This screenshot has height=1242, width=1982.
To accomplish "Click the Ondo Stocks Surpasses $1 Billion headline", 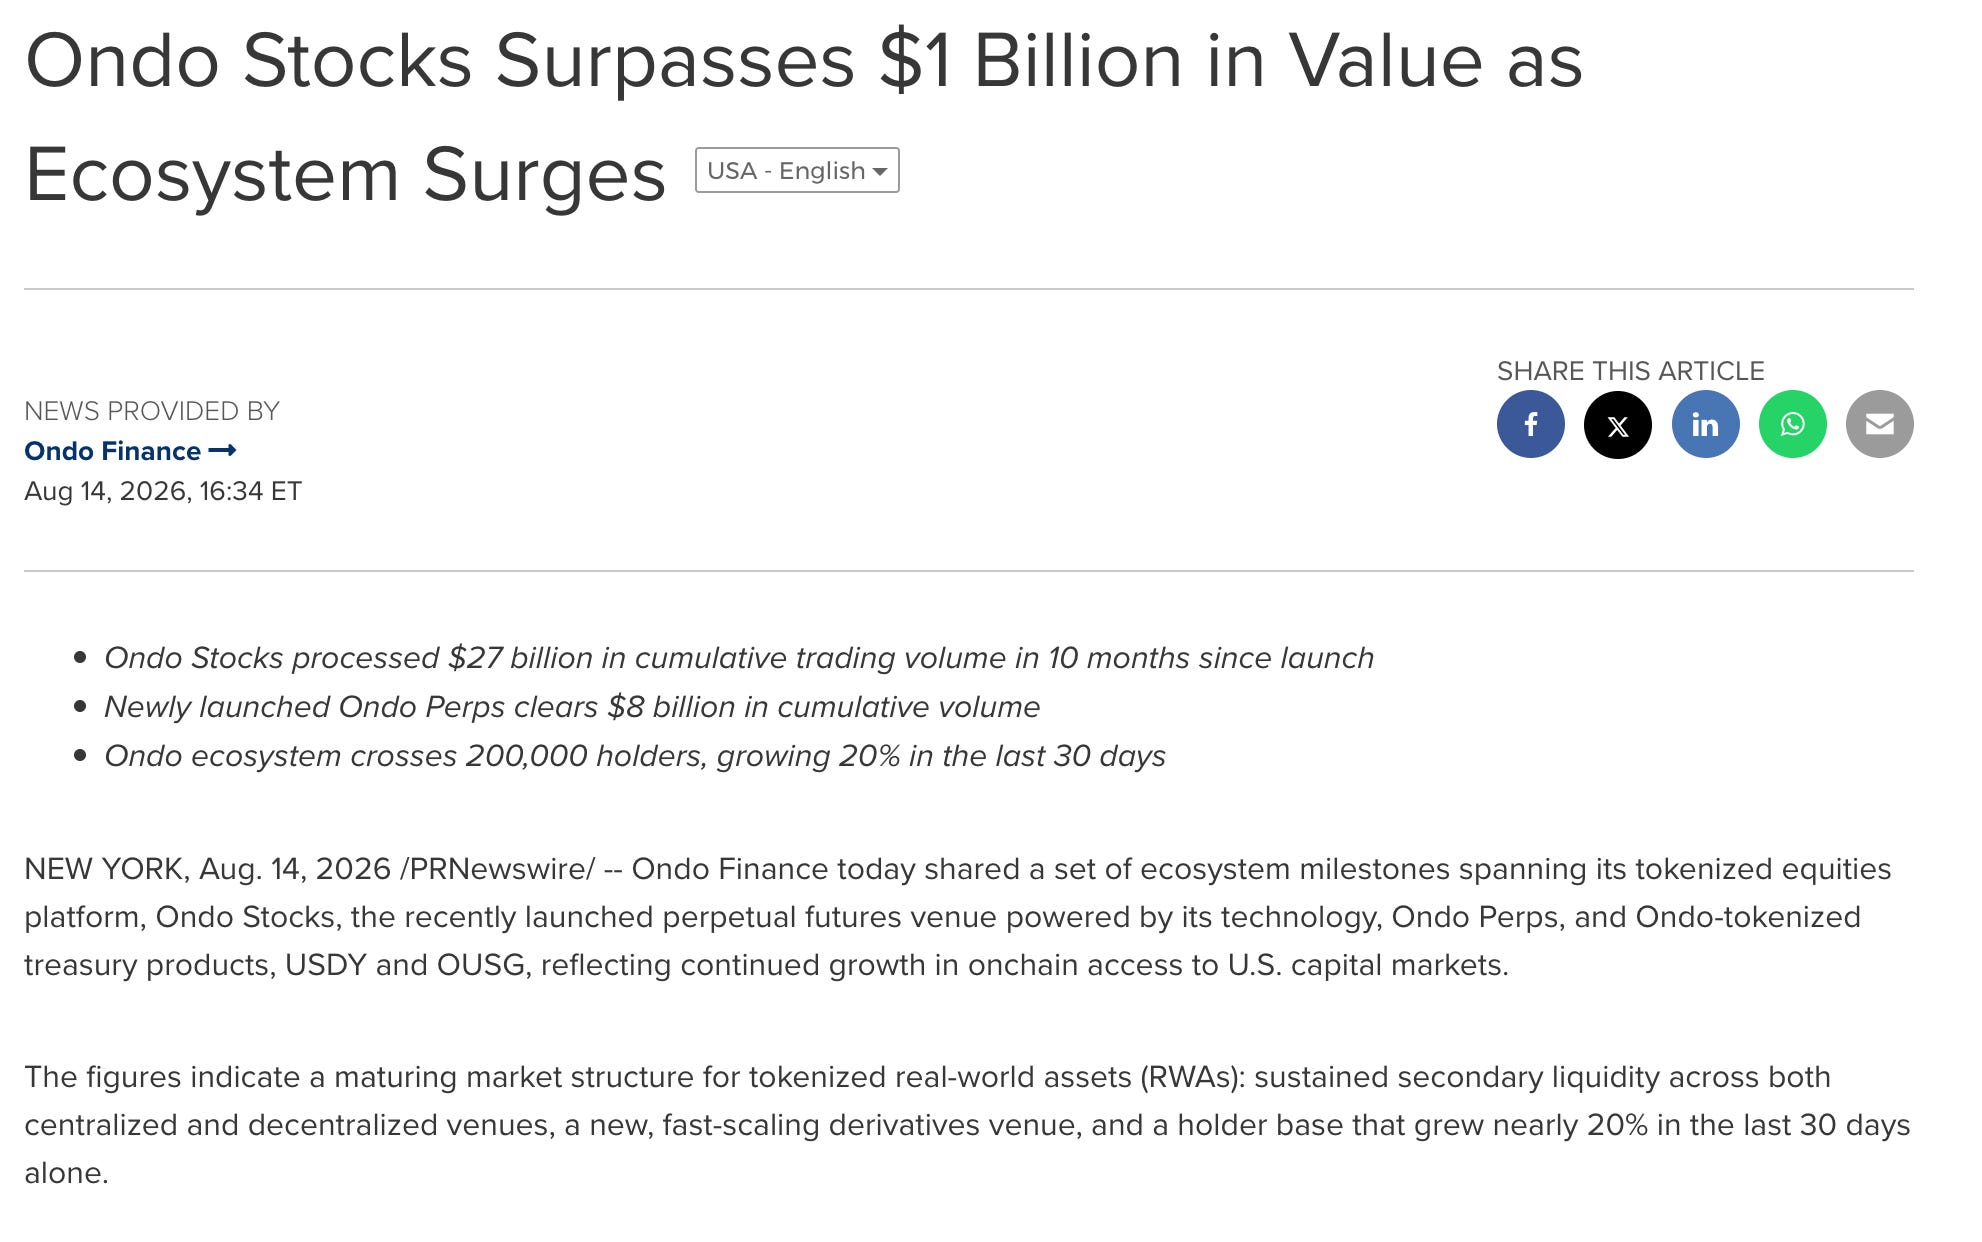I will pyautogui.click(x=803, y=117).
